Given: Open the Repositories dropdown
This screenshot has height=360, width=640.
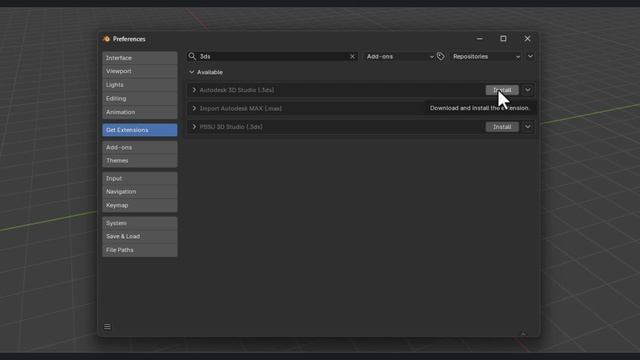Looking at the screenshot, I should [486, 56].
